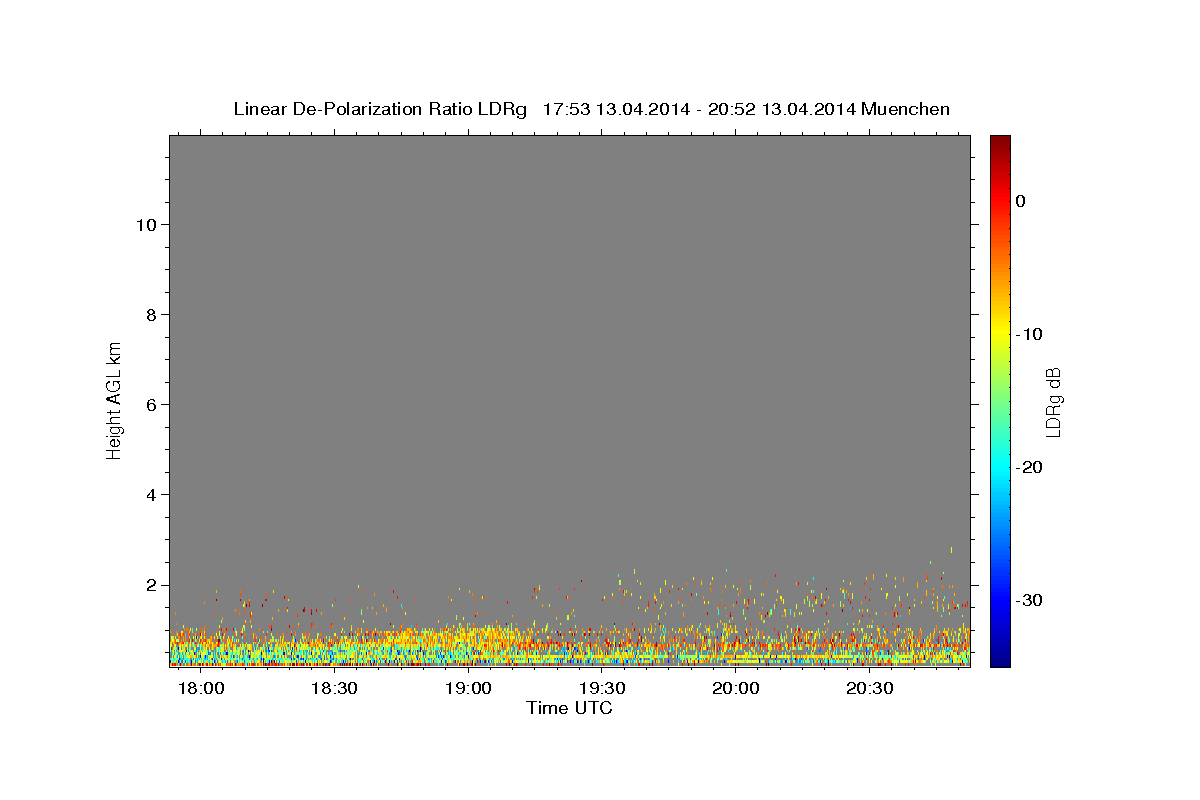
Task: Click the 18:30 time tick label
Action: pos(334,689)
